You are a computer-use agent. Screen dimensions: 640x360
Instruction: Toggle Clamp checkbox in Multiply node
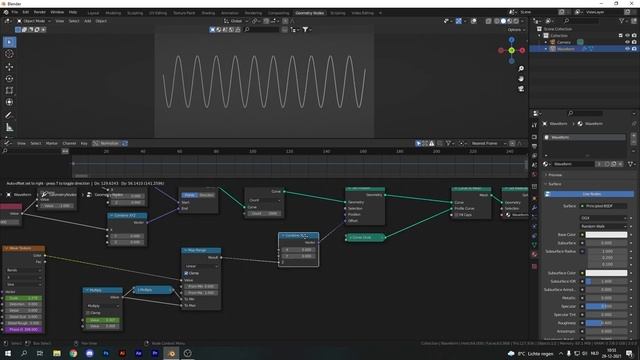click(x=88, y=313)
